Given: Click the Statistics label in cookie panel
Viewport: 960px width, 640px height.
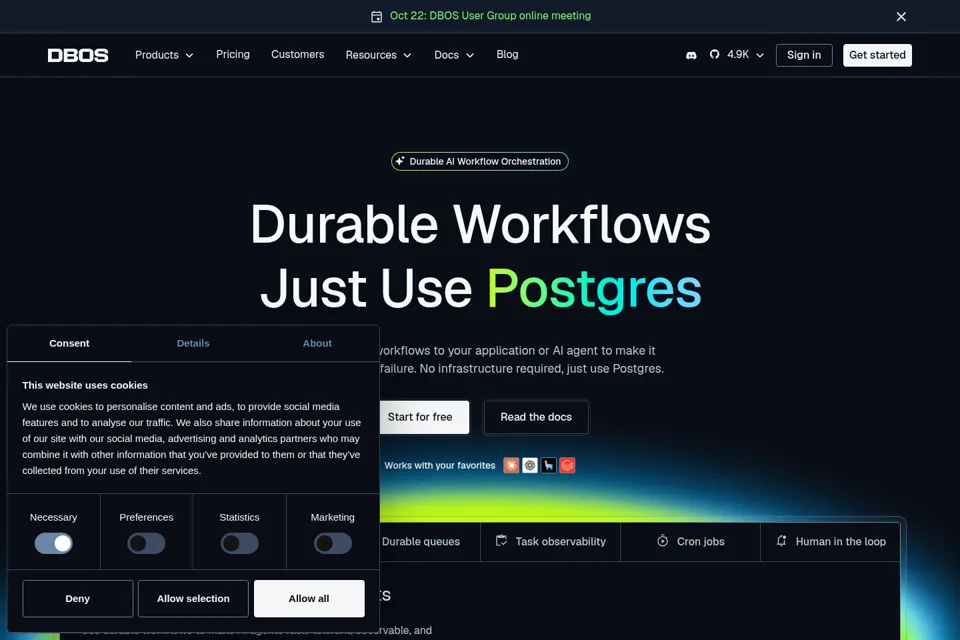Looking at the screenshot, I should point(239,518).
